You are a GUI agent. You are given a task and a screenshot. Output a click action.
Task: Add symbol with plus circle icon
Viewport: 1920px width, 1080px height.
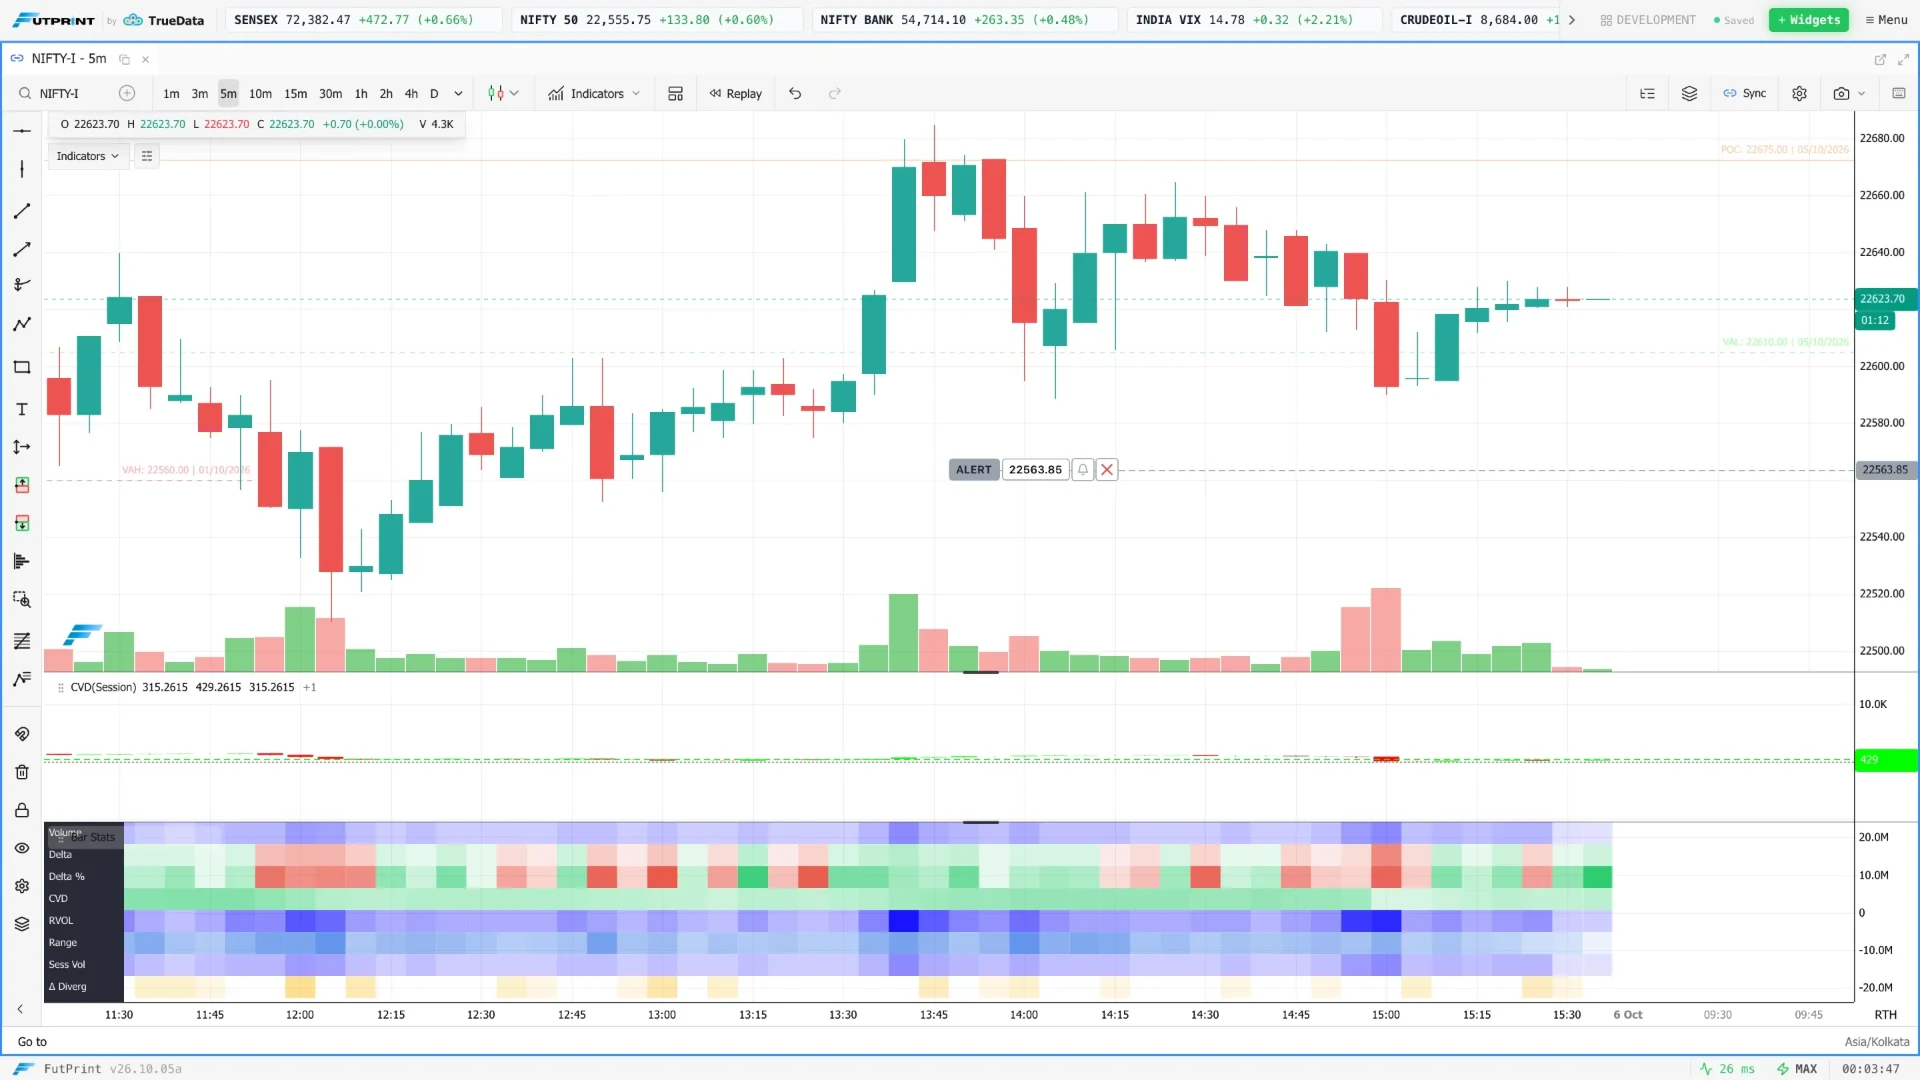coord(127,93)
